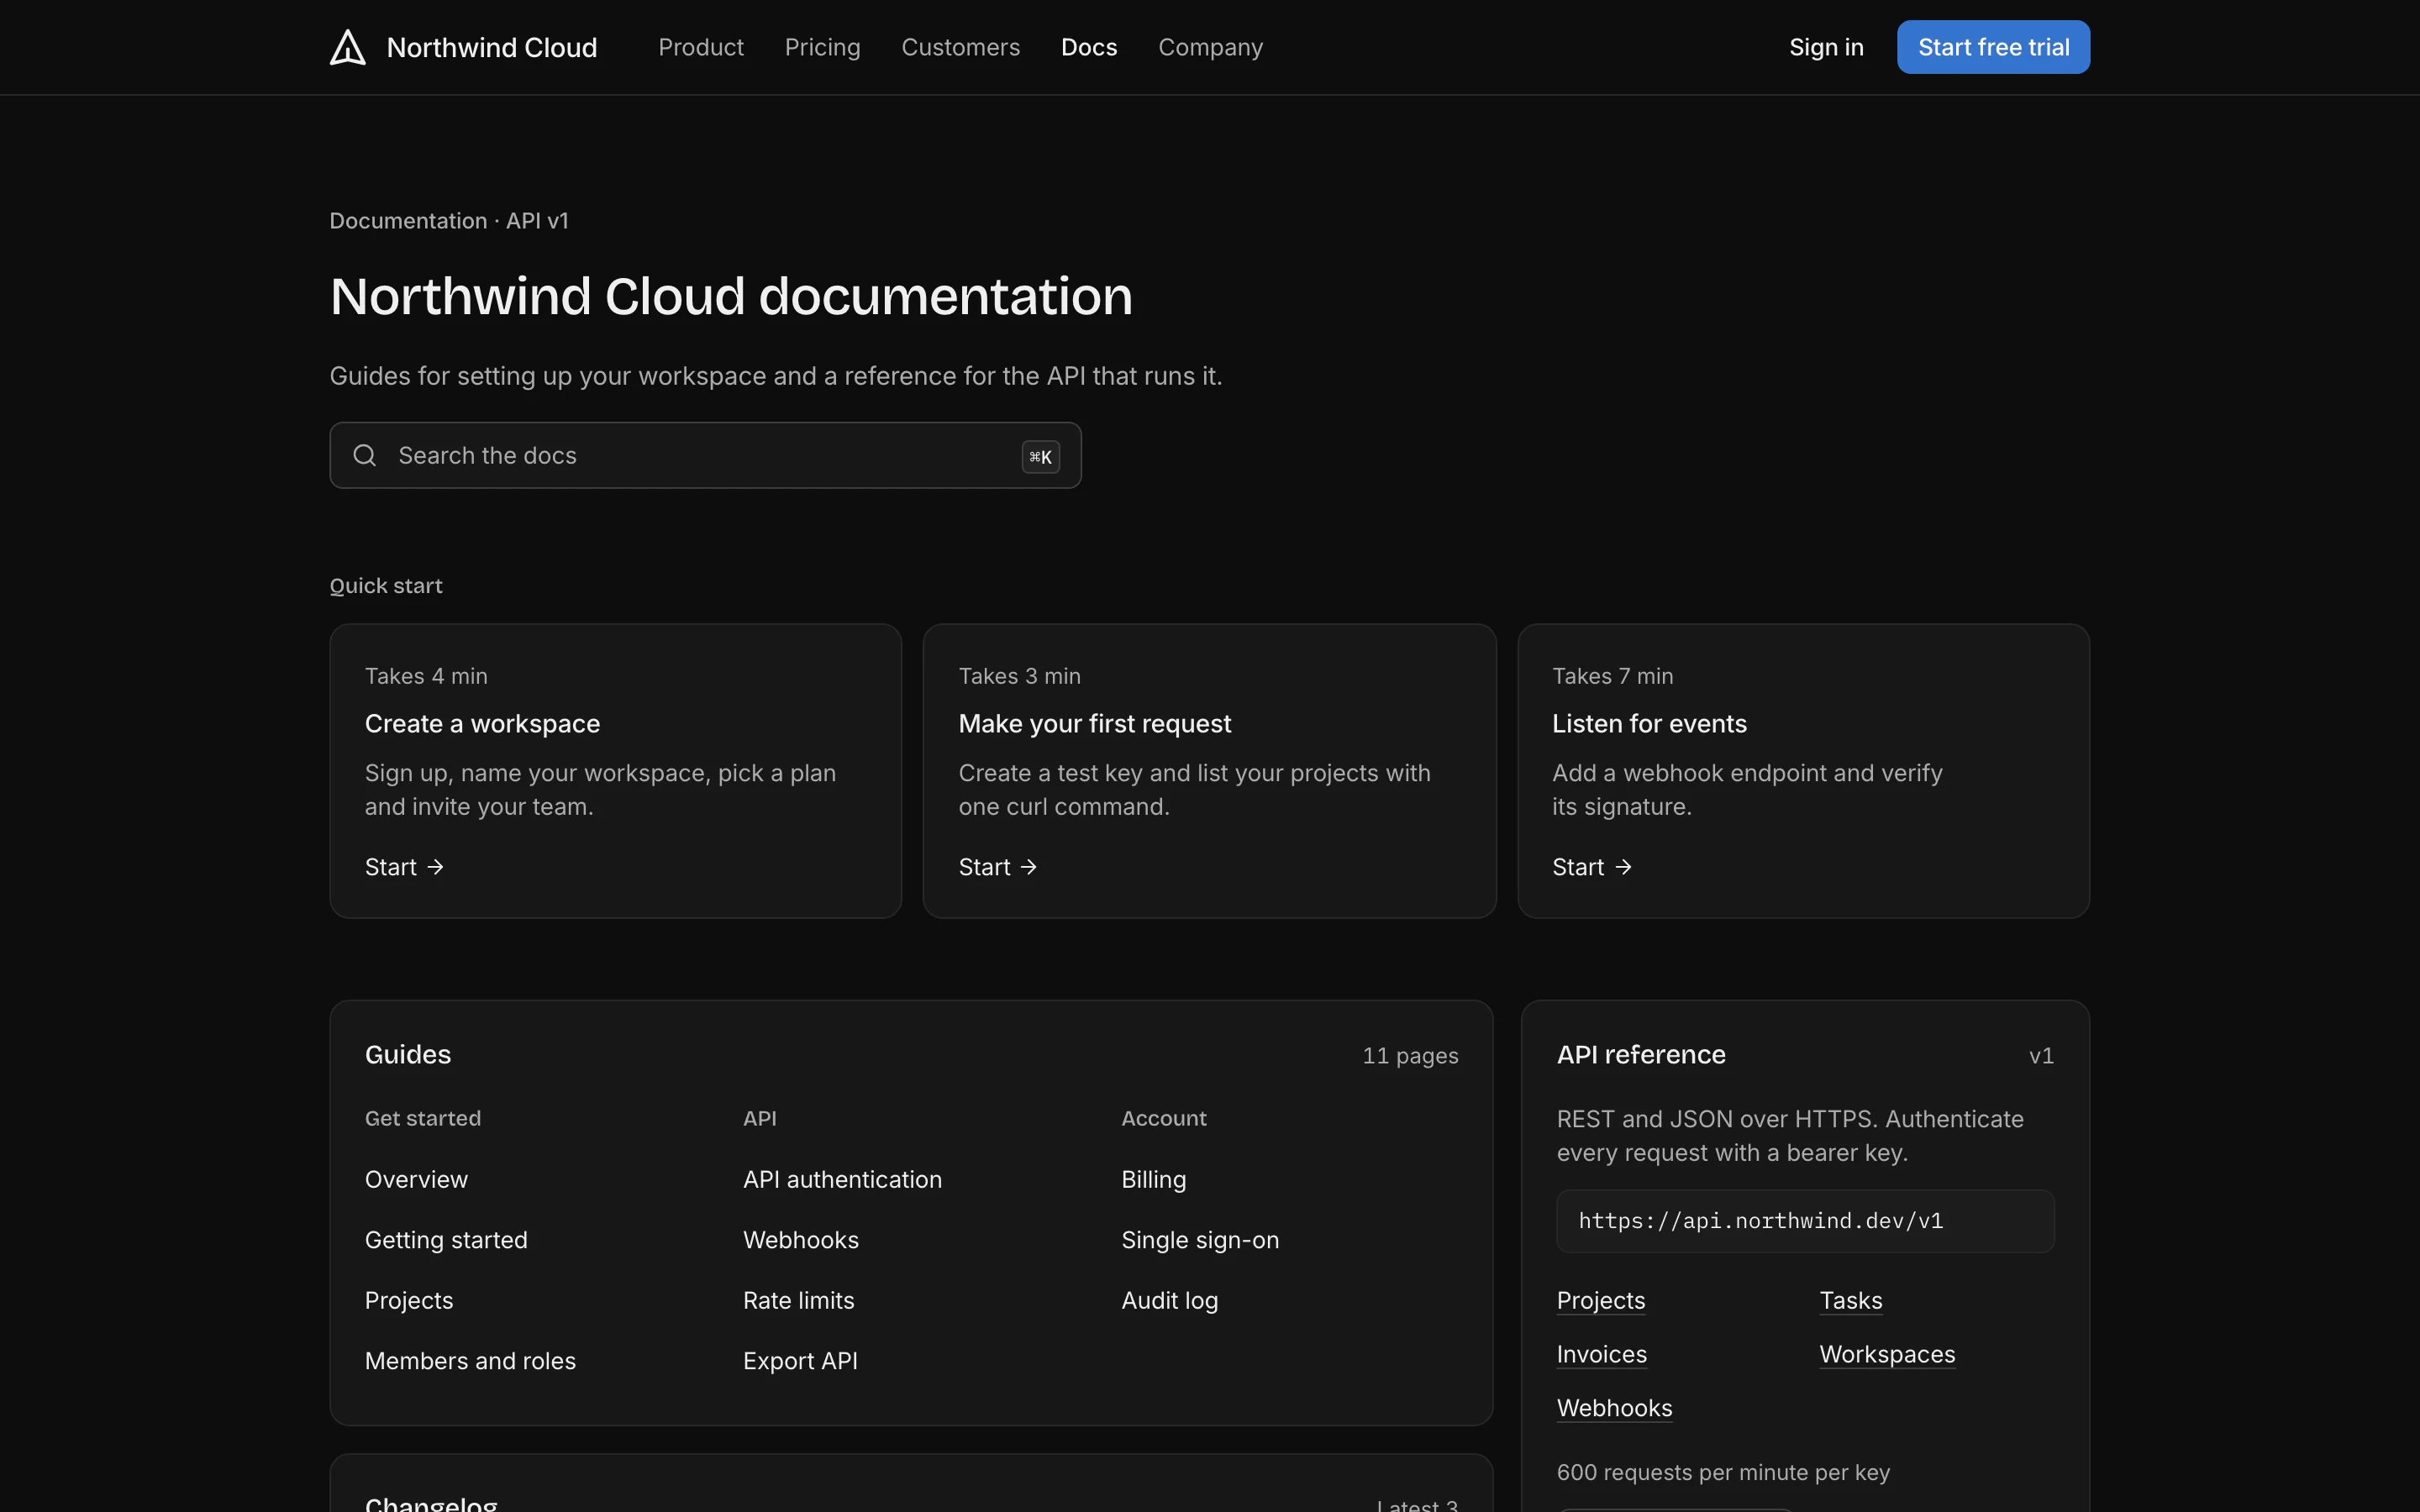This screenshot has width=2420, height=1512.
Task: Click the '11 pages' label in Guides
Action: point(1410,1056)
